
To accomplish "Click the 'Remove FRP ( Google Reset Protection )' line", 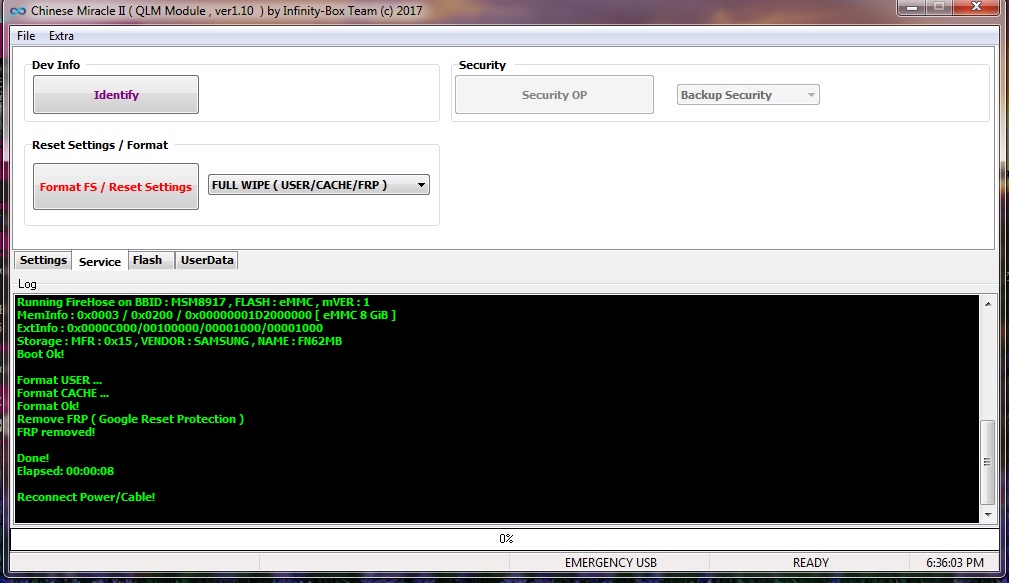I will [131, 419].
